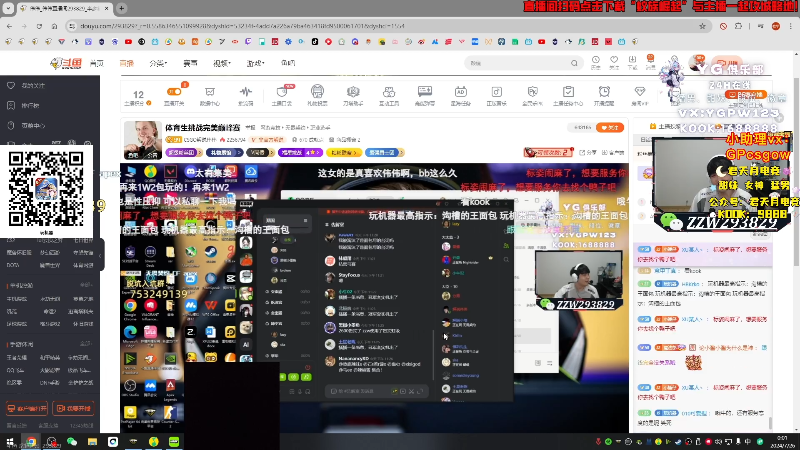Open the subtitle screen icon in the streamer toolbar
The height and width of the screenshot is (450, 800).
tap(424, 95)
